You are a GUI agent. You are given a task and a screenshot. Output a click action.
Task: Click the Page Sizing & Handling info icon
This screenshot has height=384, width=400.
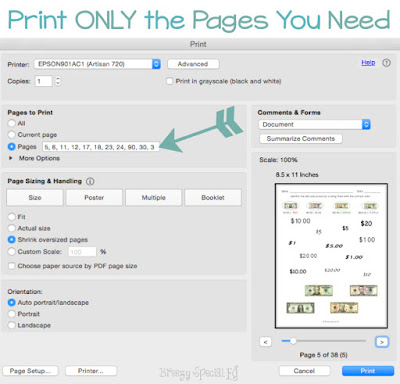tap(90, 181)
